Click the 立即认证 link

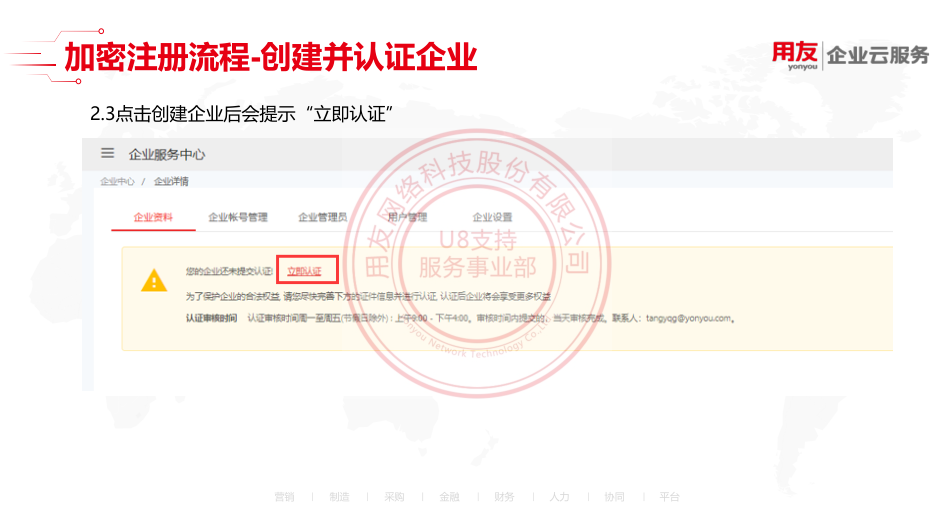(304, 271)
